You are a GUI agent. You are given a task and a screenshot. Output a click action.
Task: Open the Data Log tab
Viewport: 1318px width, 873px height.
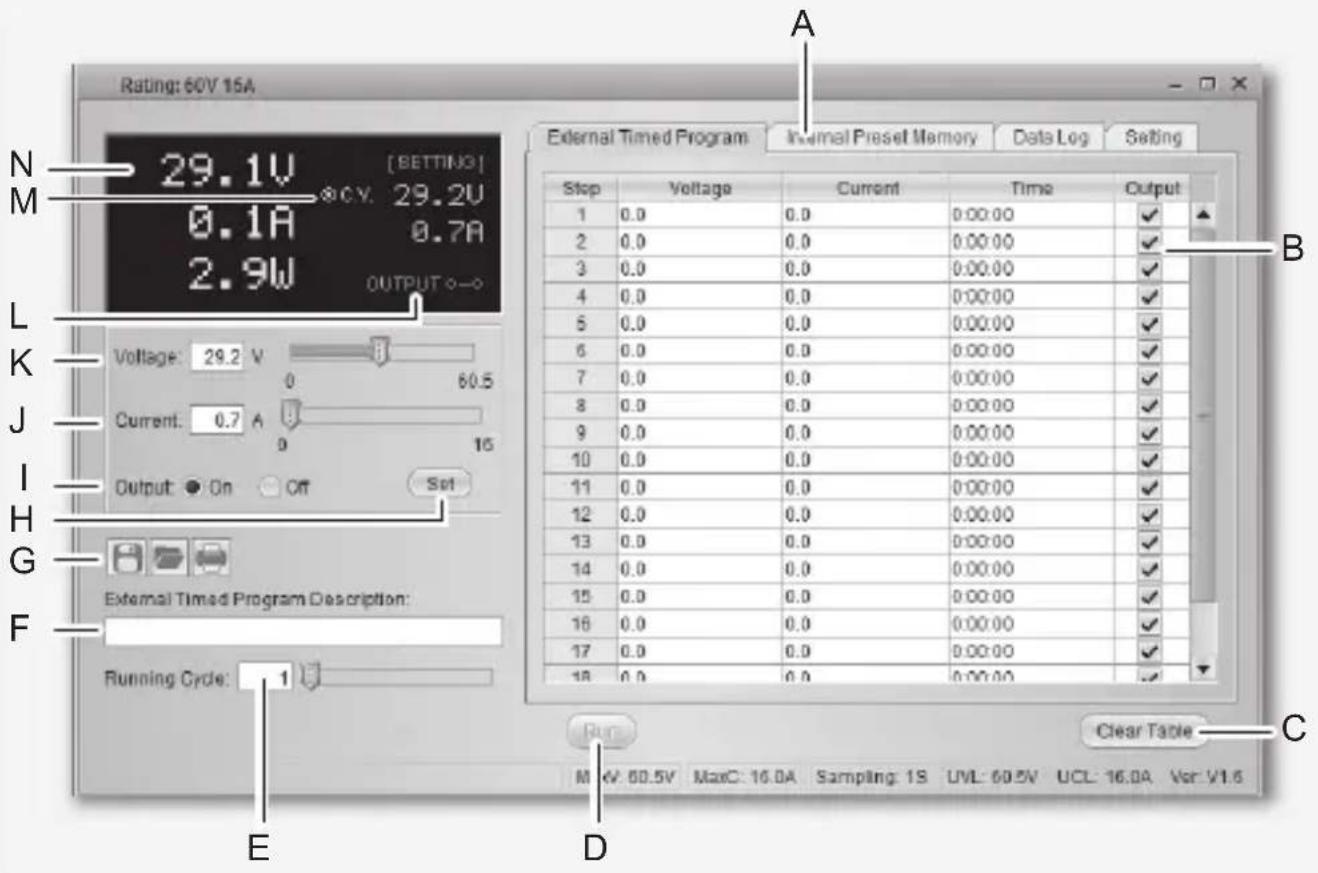tap(1049, 137)
